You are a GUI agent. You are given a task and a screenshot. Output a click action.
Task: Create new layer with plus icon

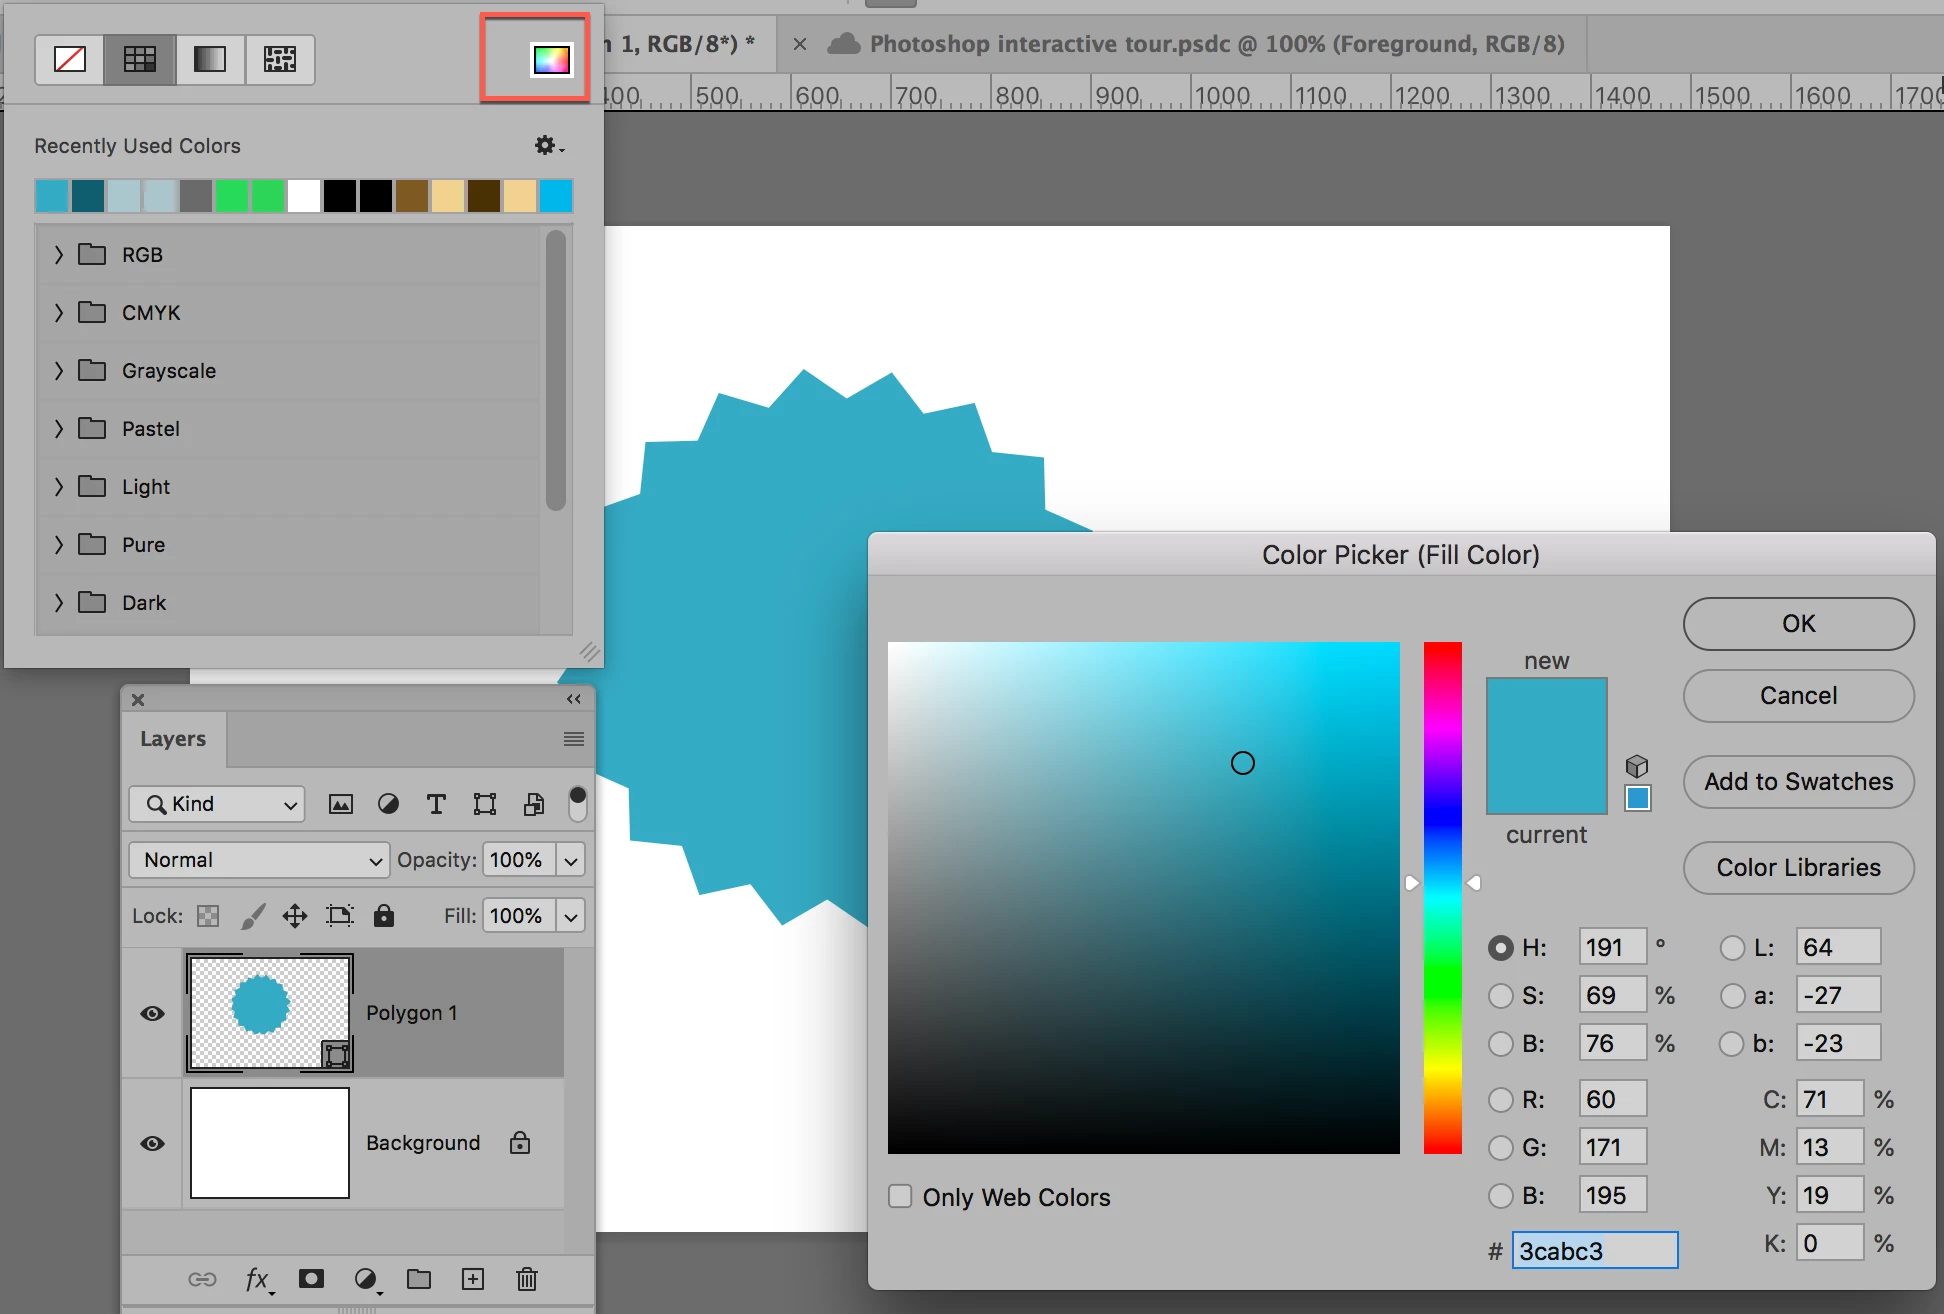point(473,1279)
